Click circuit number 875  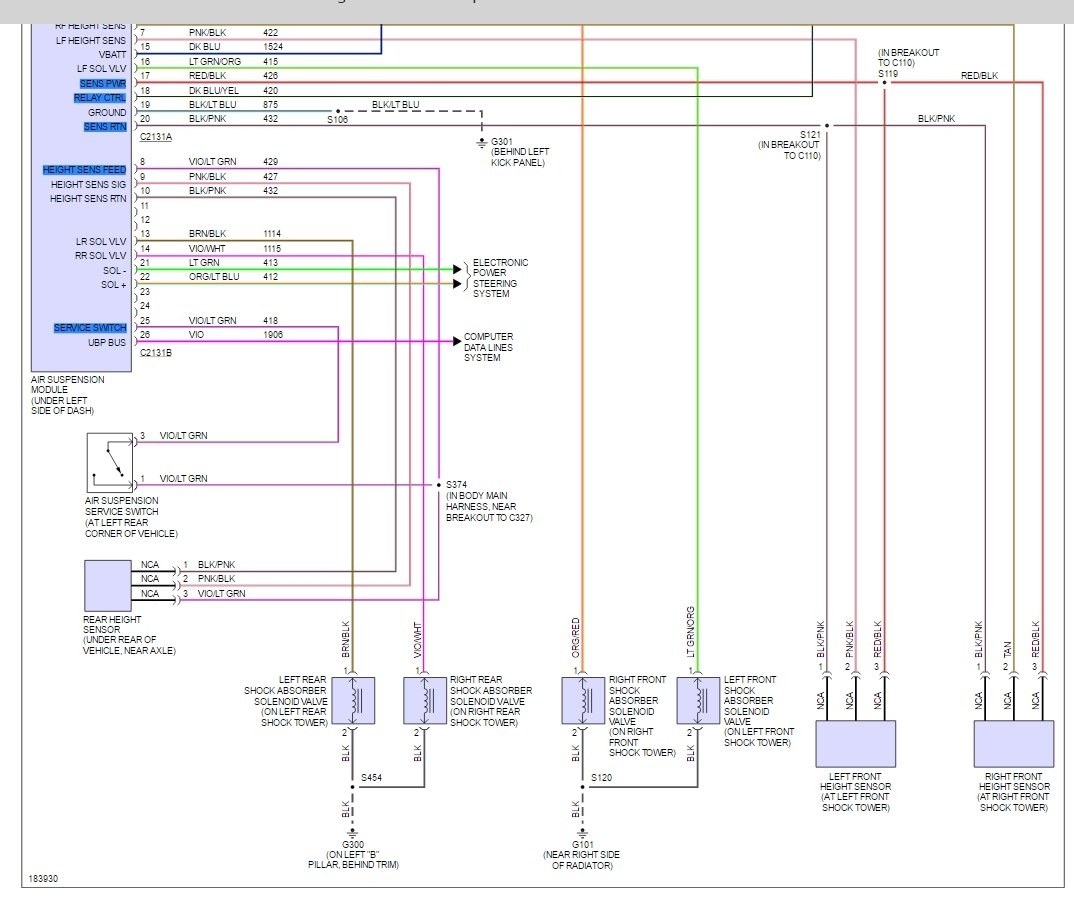click(271, 105)
